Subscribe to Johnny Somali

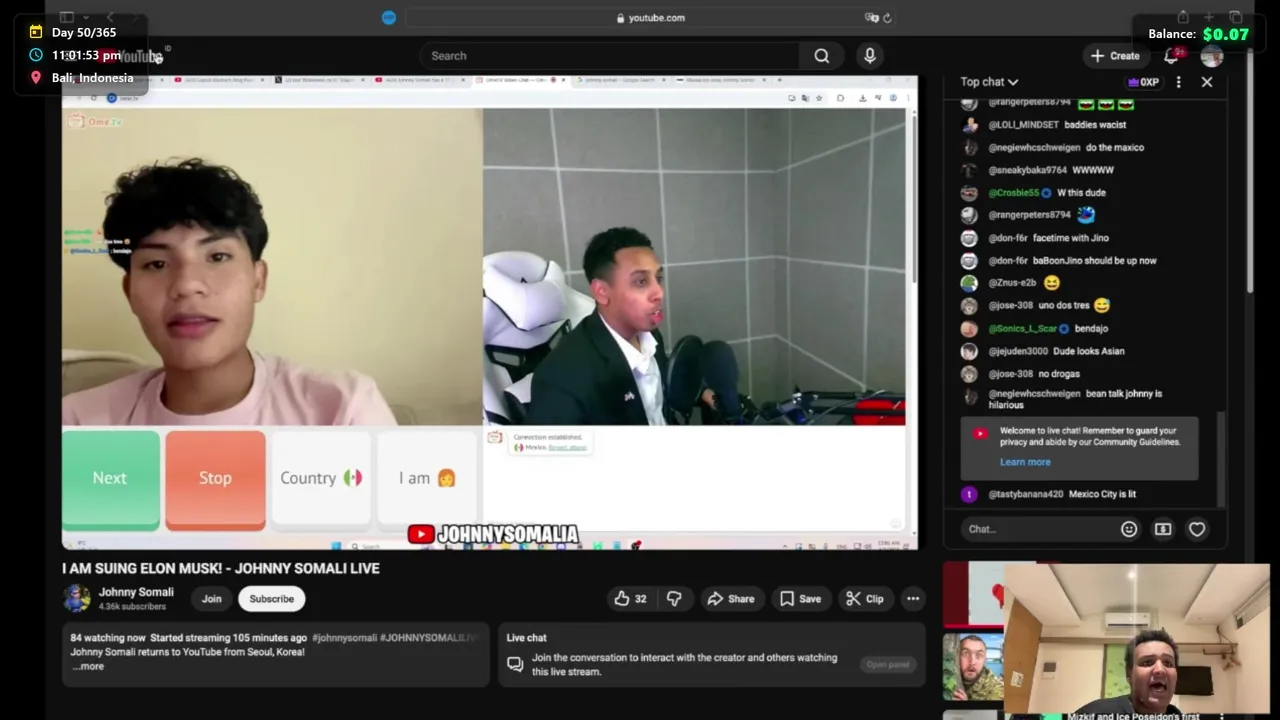[271, 599]
